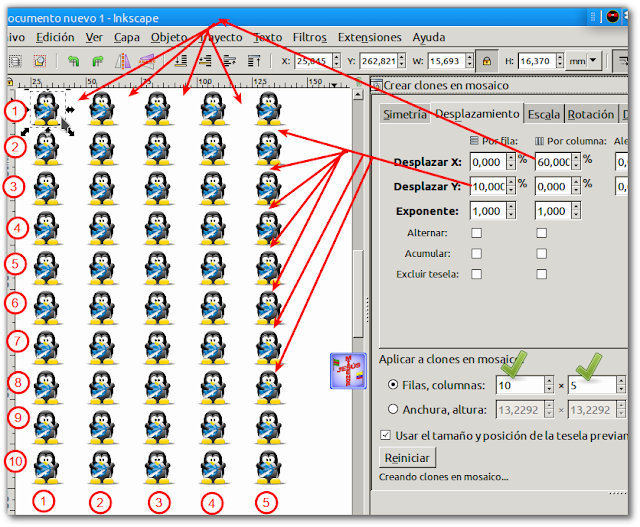Click the Y coordinate stepper arrows

click(x=402, y=61)
